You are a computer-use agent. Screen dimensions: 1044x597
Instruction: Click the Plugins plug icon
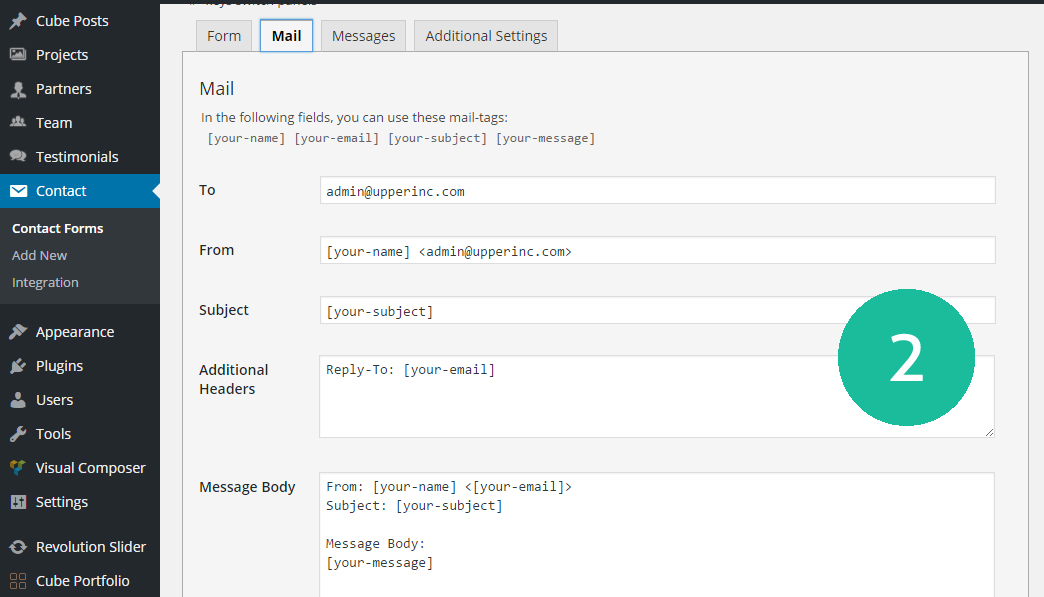coord(18,366)
